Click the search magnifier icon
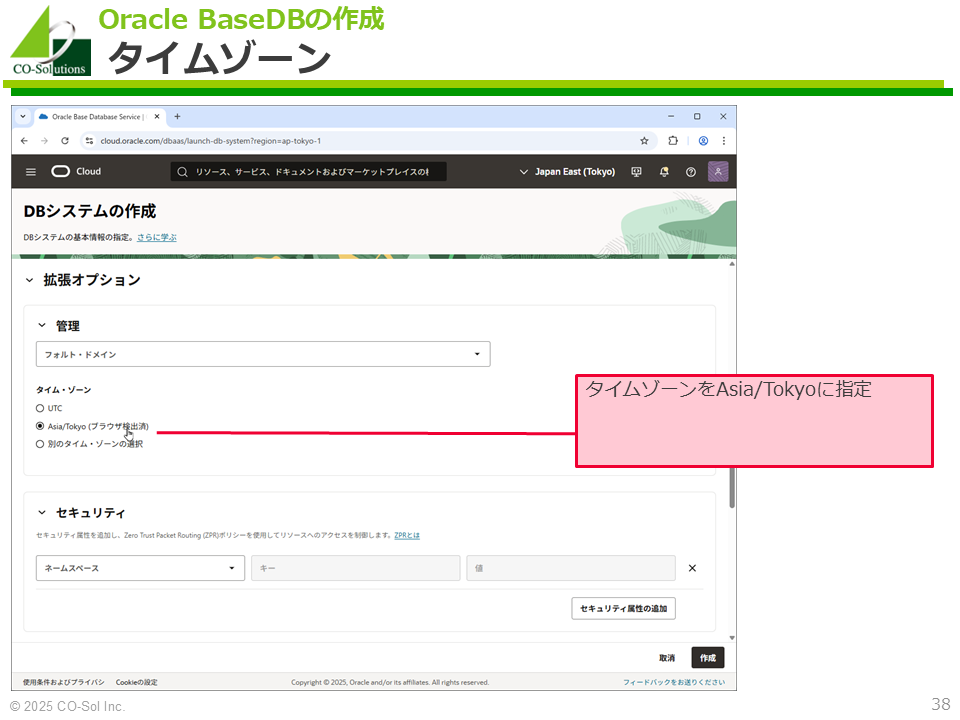Viewport: 960px width, 720px height. (x=182, y=172)
